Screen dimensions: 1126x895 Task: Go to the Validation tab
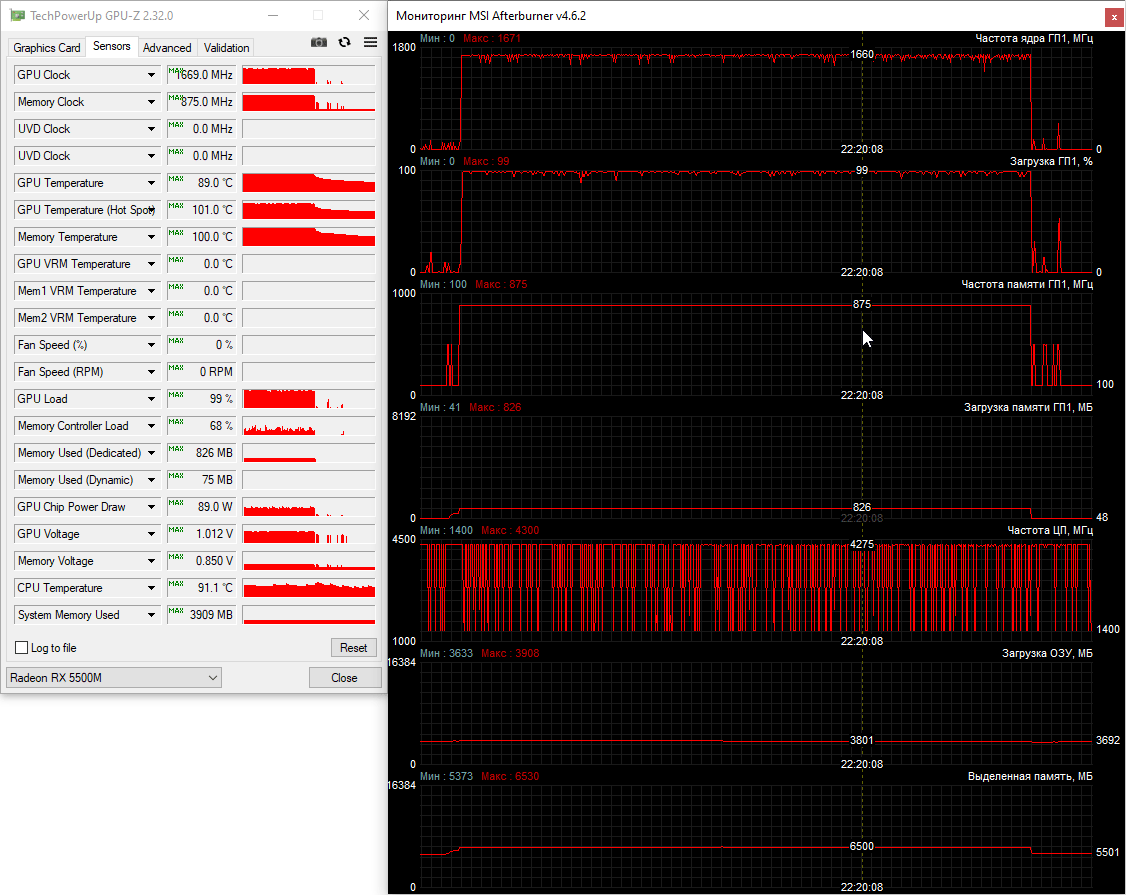226,47
